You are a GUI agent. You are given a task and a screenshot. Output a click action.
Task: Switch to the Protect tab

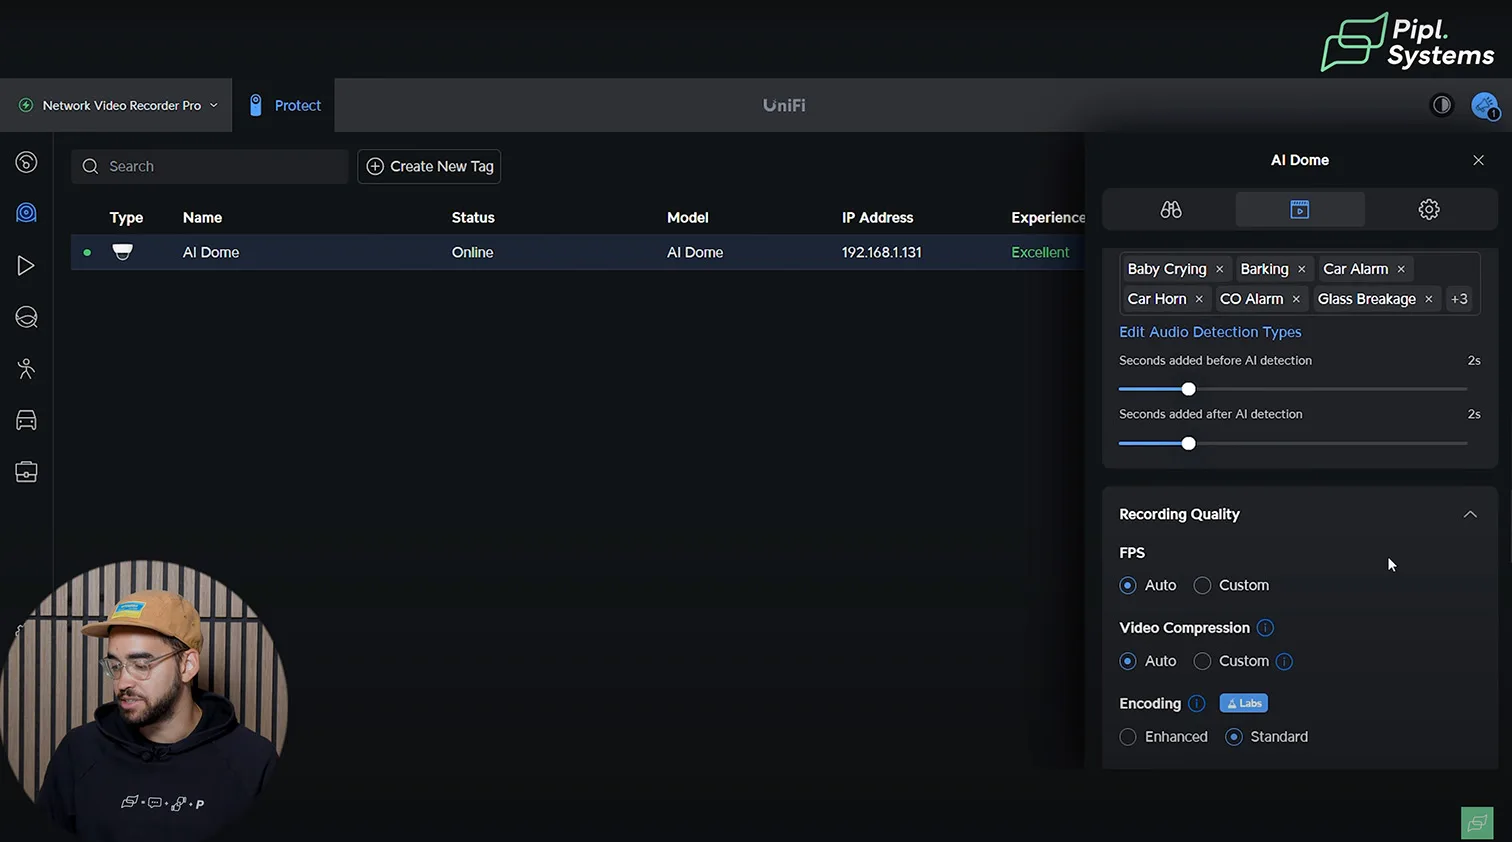(x=285, y=105)
